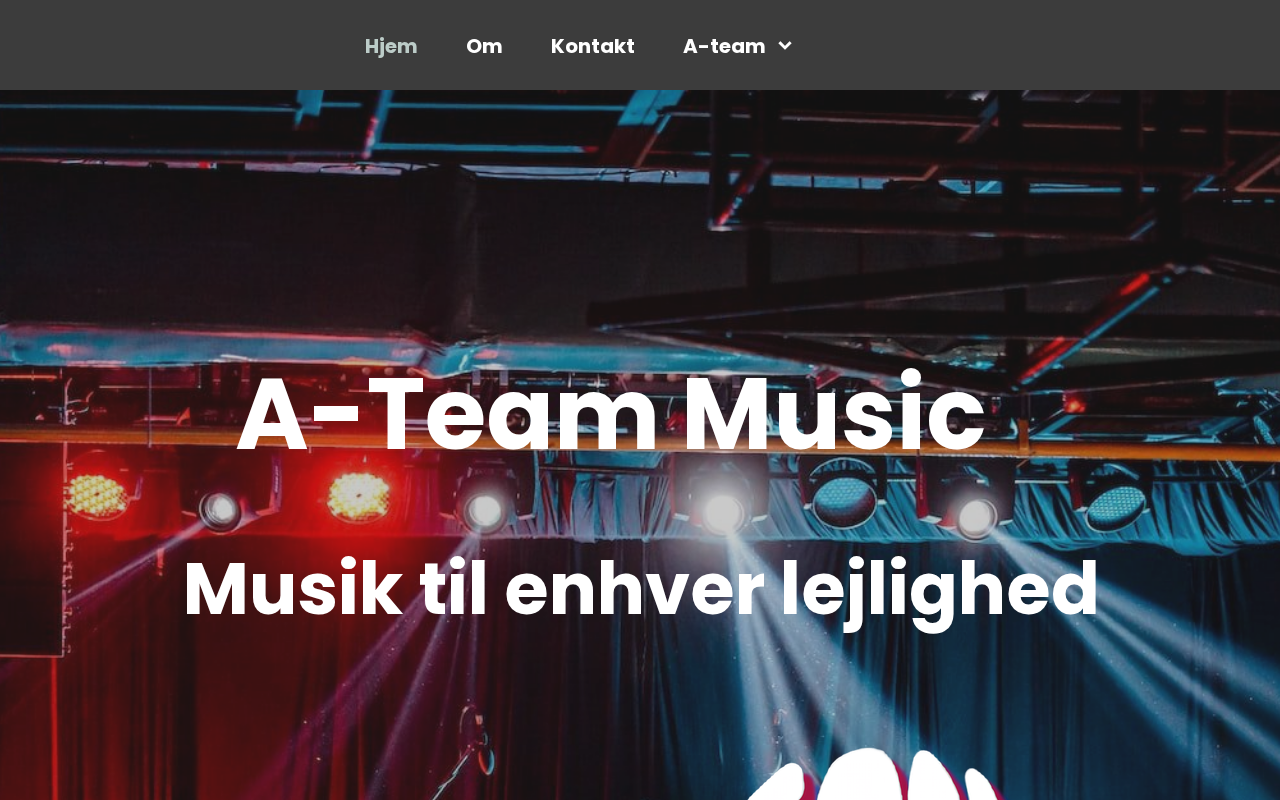This screenshot has width=1280, height=800.
Task: Click the word 'Music' in the main heading
Action: click(834, 413)
